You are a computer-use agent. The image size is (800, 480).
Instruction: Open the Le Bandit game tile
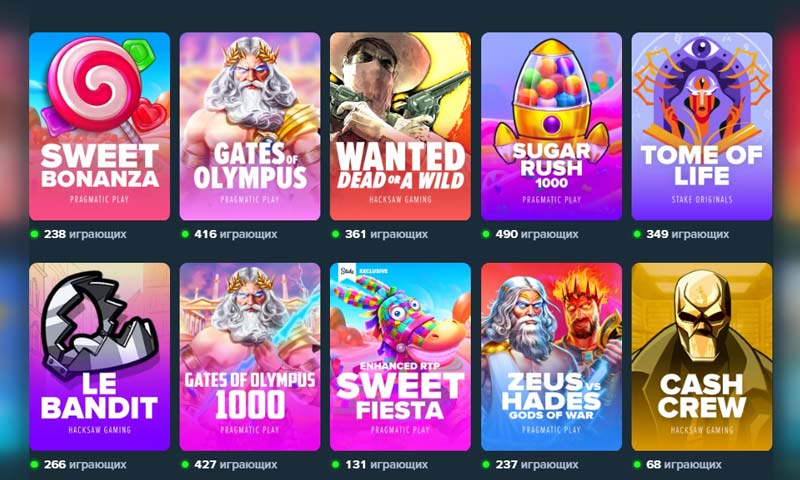[99, 357]
